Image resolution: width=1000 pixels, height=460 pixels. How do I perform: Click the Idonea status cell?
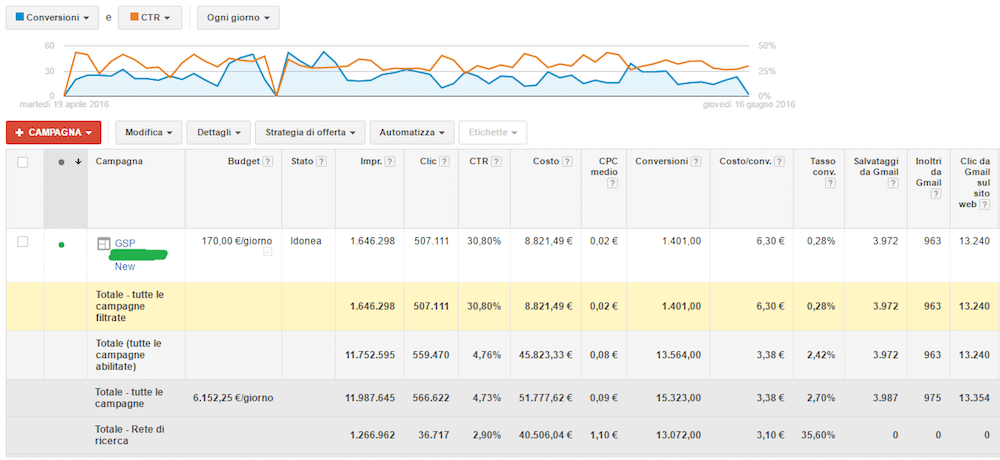tap(305, 241)
